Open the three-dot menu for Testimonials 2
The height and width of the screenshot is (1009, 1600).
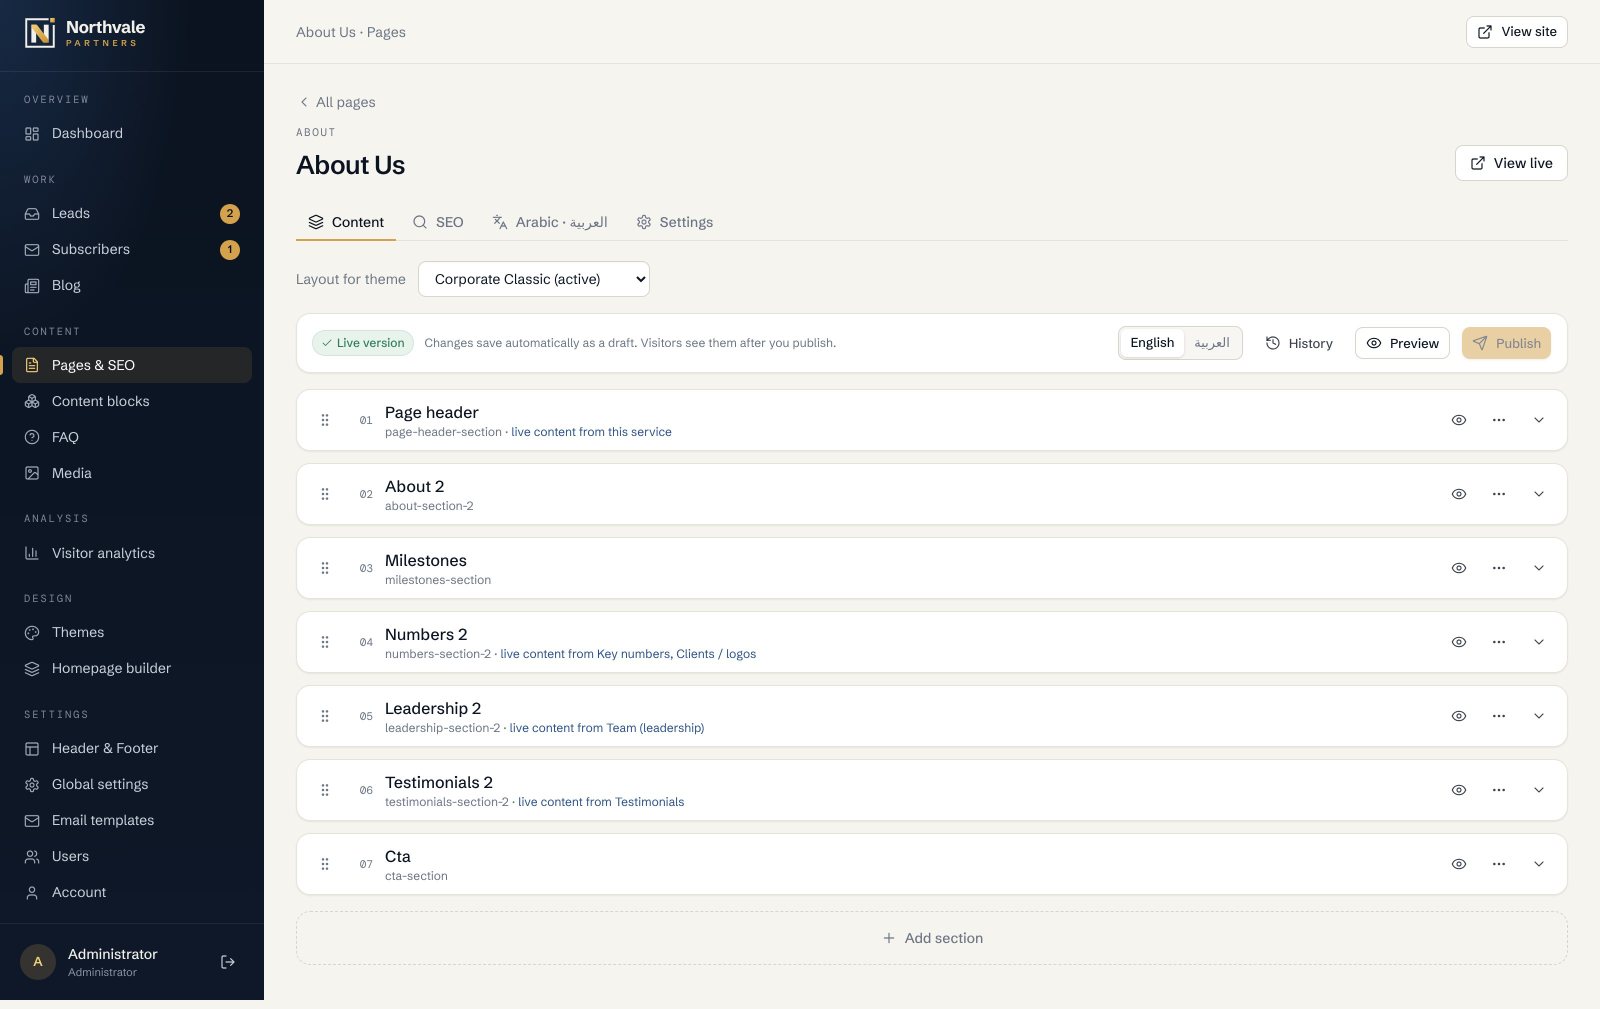coord(1499,790)
